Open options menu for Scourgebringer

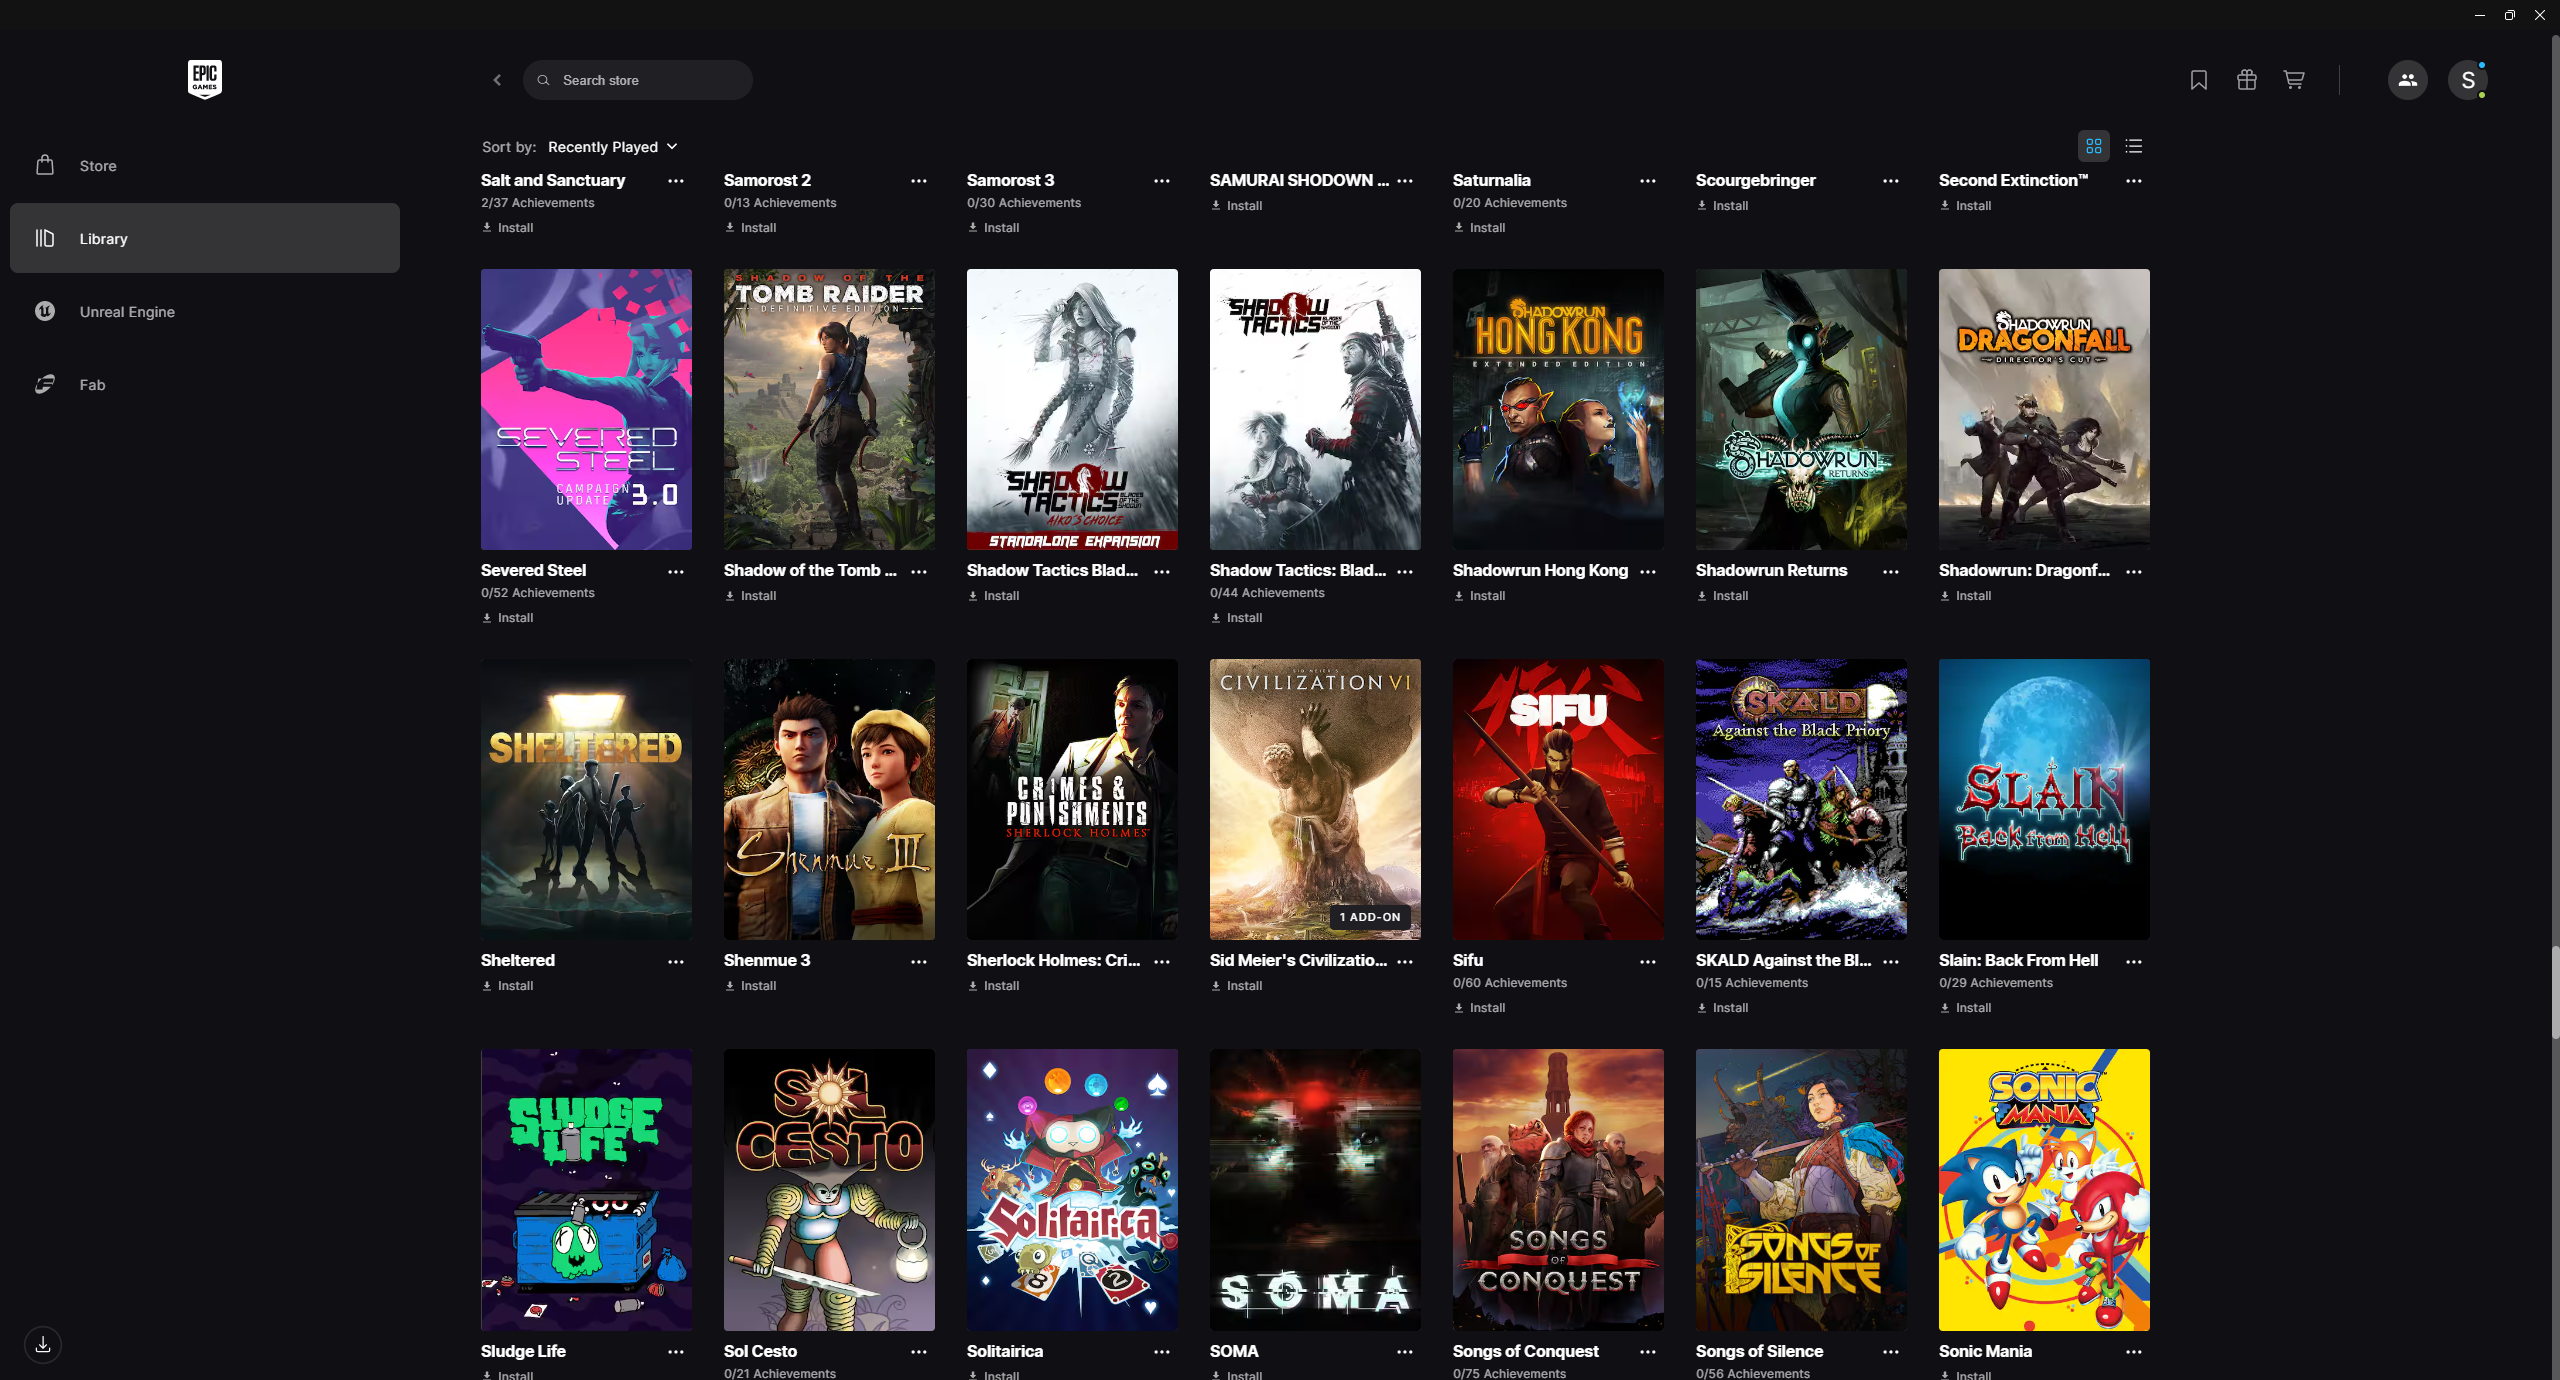pyautogui.click(x=1891, y=181)
